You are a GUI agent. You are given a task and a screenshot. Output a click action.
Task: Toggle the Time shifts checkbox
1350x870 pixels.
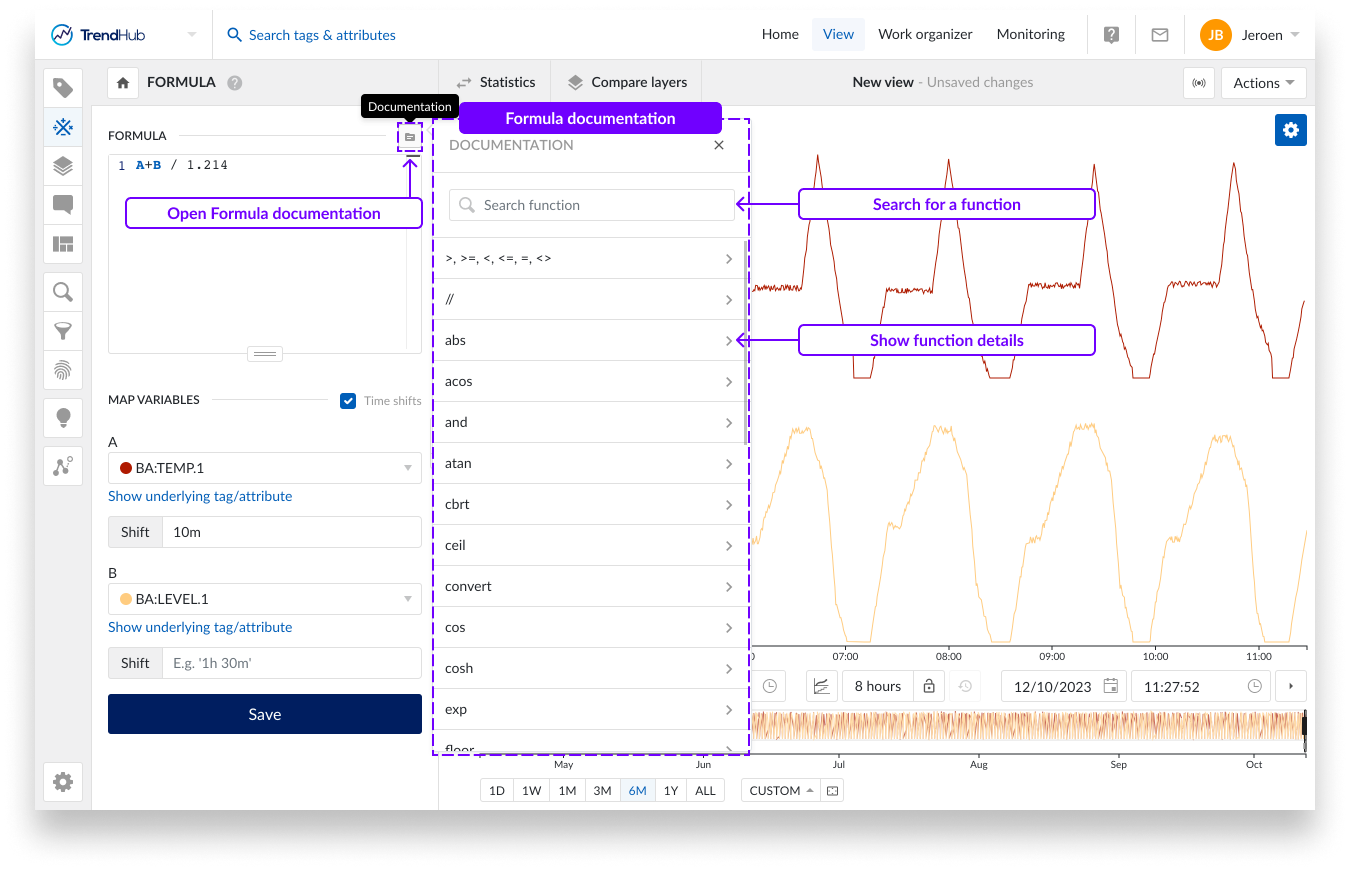pos(348,401)
